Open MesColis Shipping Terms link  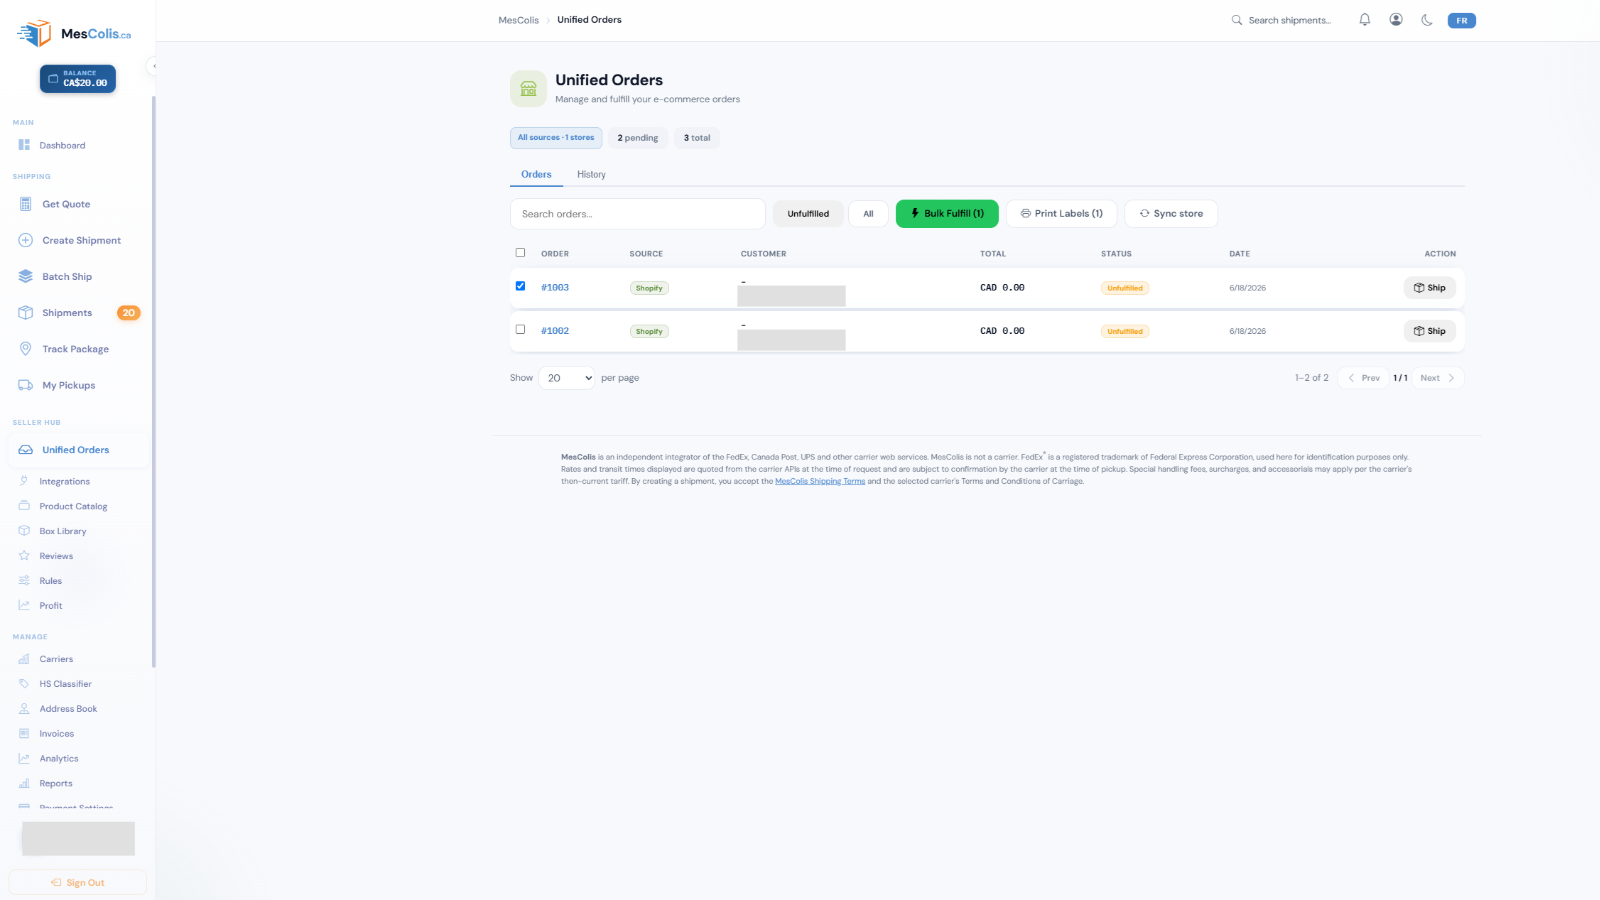tap(820, 481)
